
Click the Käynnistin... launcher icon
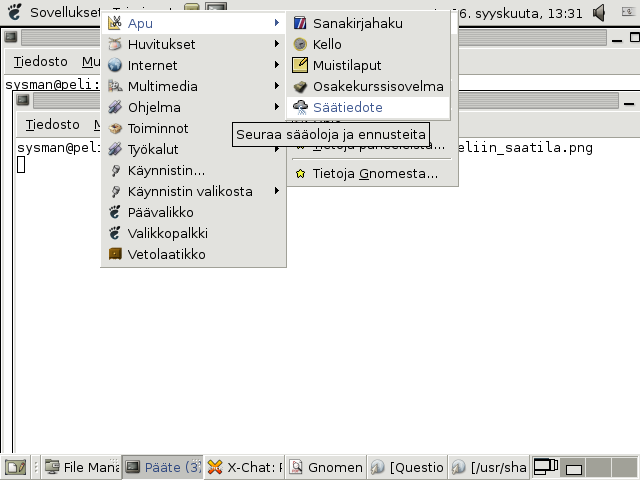point(115,170)
